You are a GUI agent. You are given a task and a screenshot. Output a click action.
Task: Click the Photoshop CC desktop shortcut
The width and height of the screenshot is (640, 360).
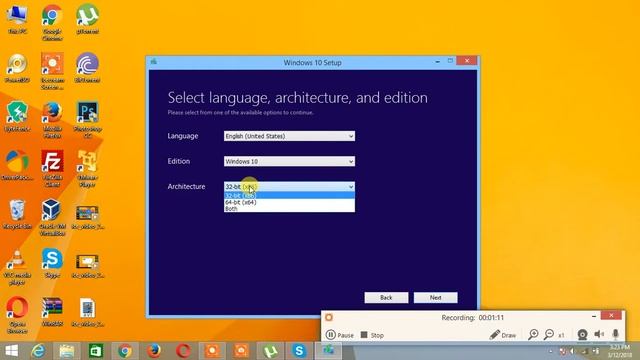tap(87, 120)
